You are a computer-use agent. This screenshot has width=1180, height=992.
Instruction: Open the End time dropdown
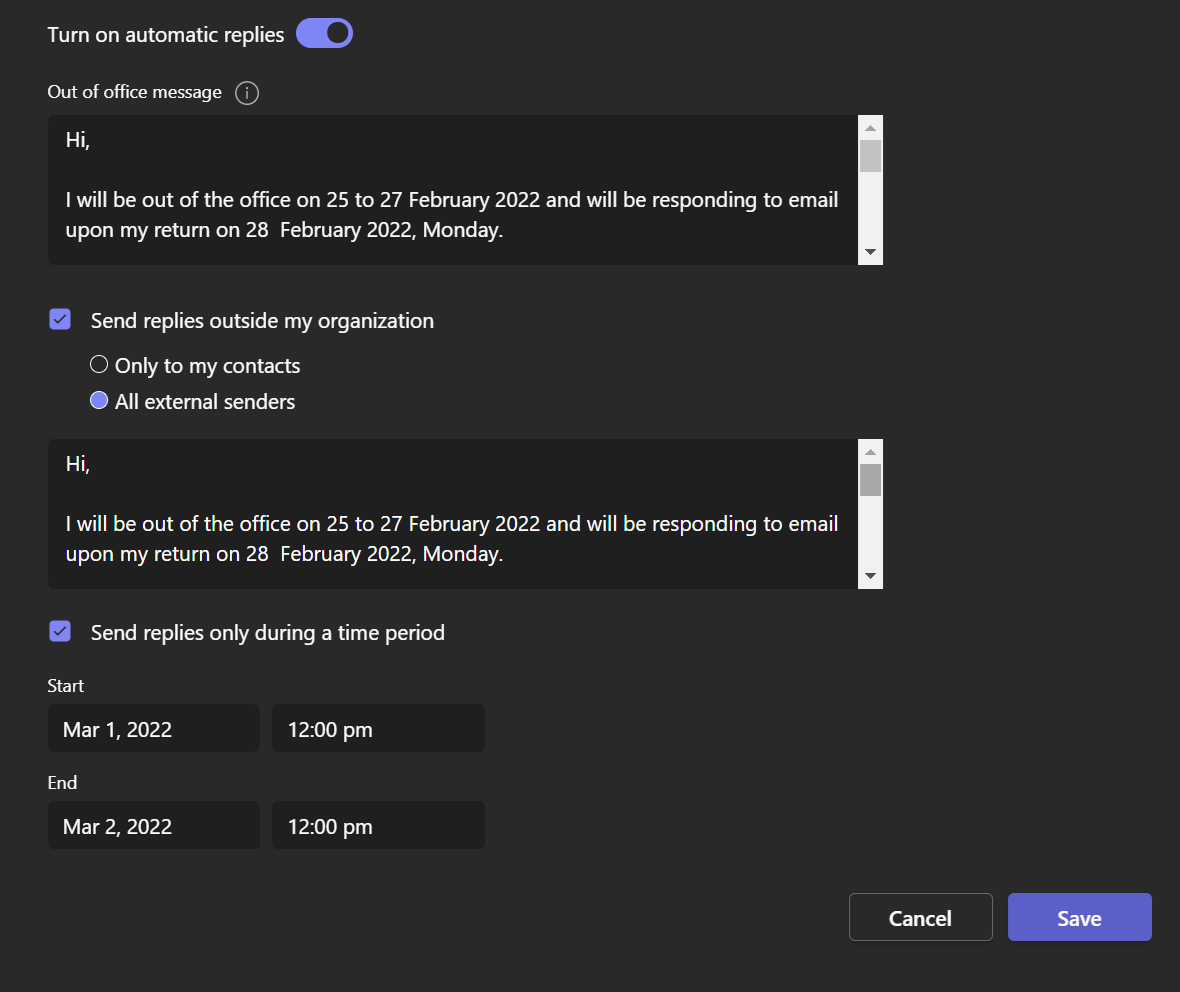(378, 826)
